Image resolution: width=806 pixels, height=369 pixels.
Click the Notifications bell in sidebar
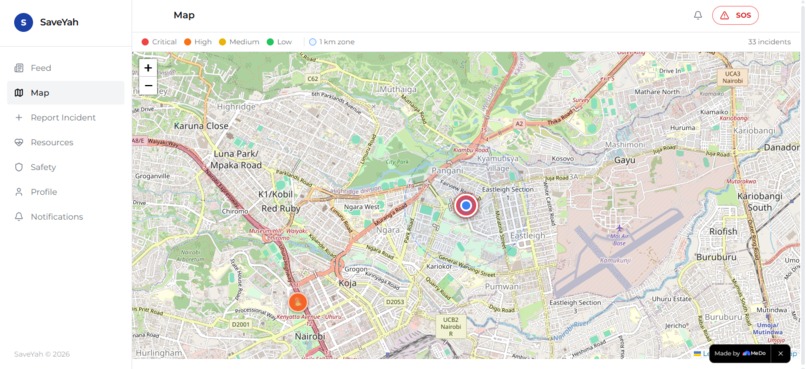pyautogui.click(x=19, y=217)
